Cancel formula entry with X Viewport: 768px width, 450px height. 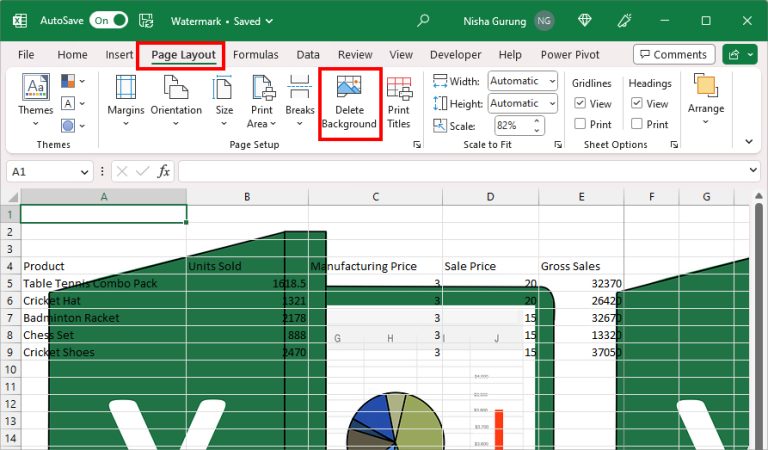tap(122, 171)
